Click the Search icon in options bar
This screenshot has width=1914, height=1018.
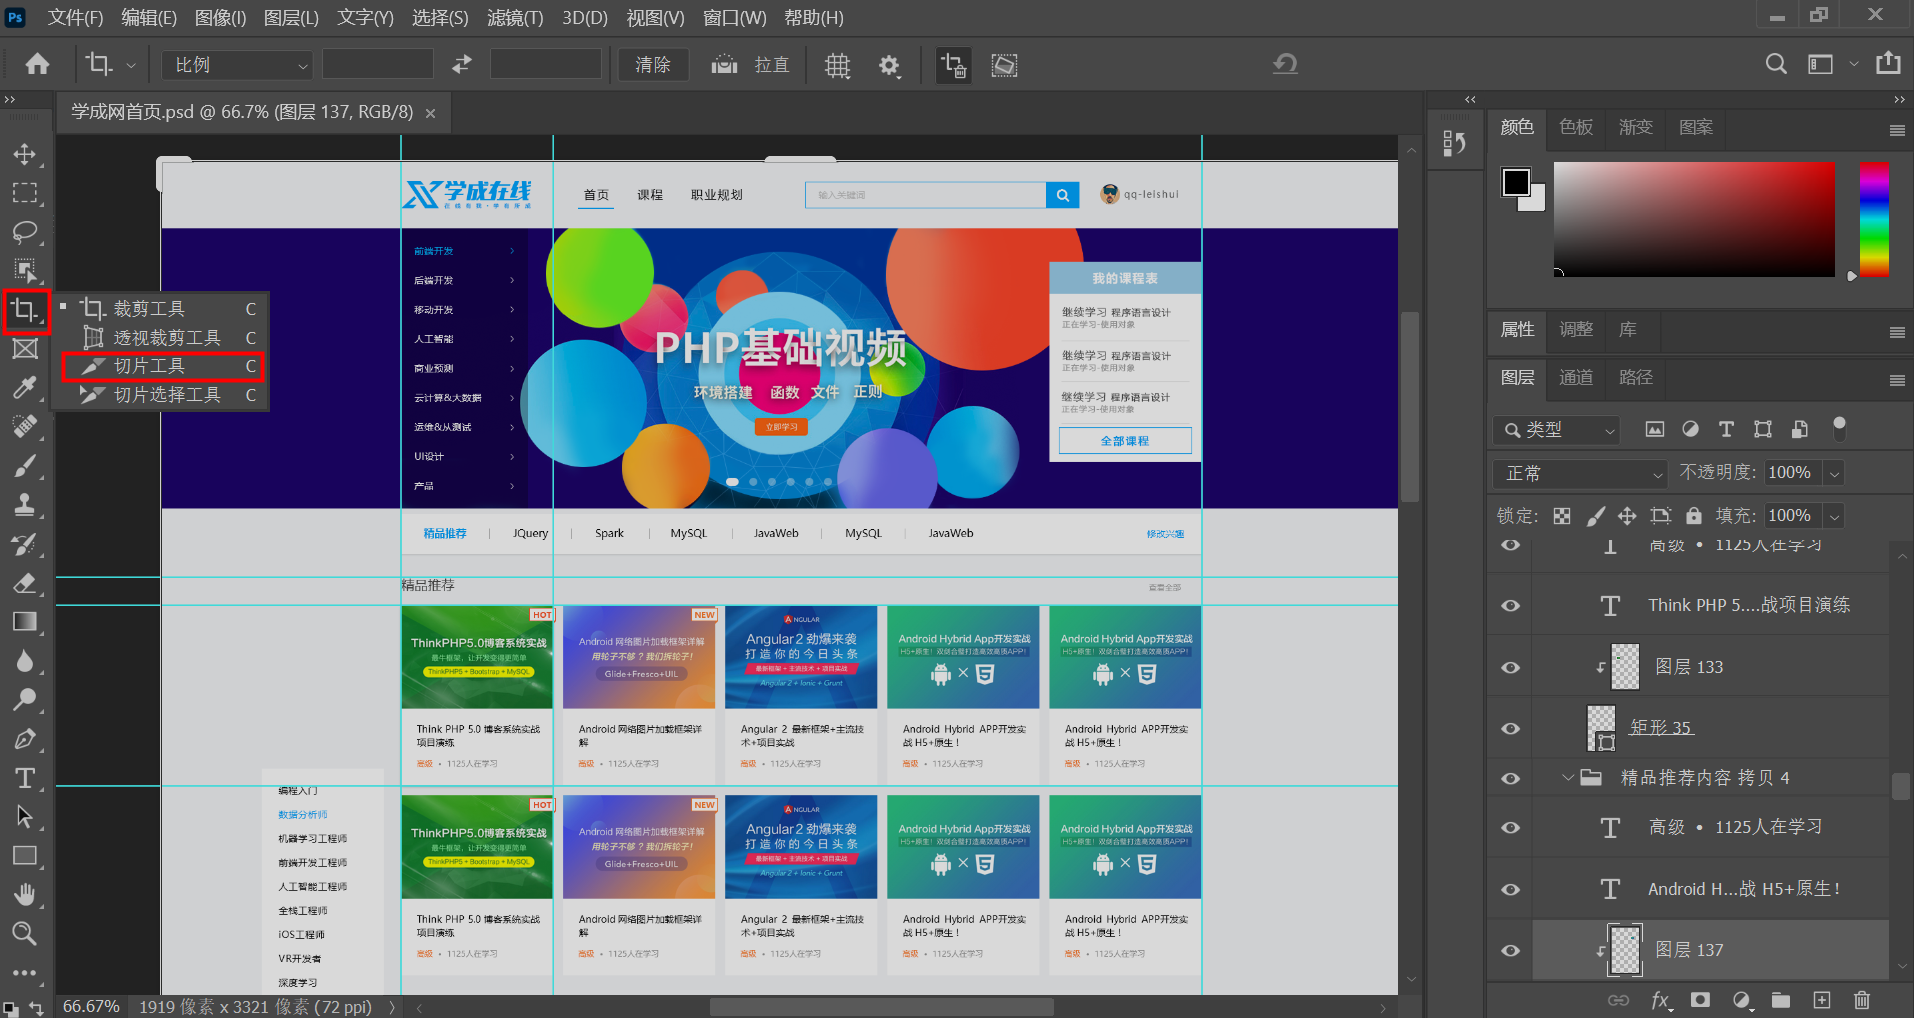point(1776,64)
